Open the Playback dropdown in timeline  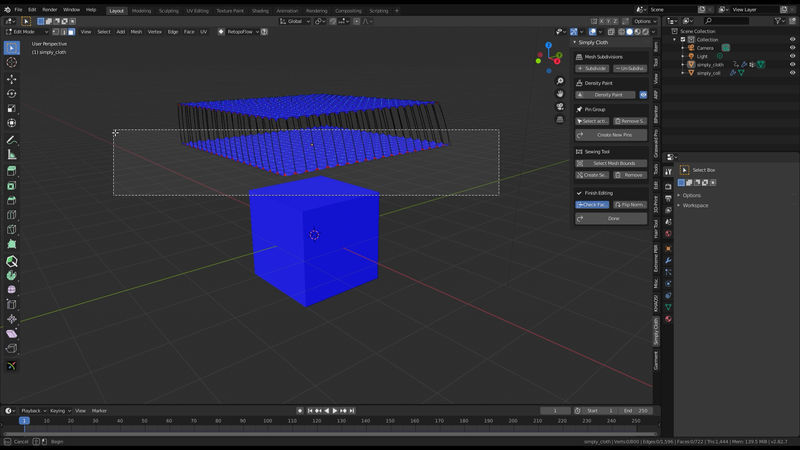pyautogui.click(x=33, y=411)
